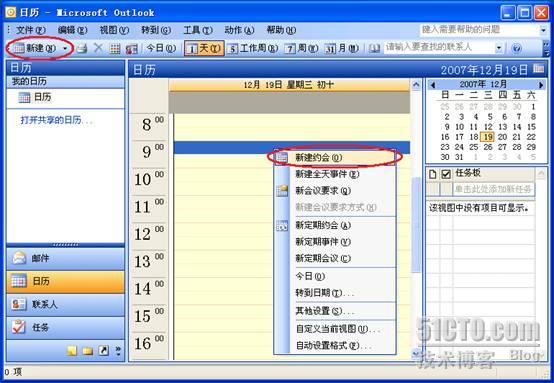Click the 2007年 12月 month header

tap(483, 84)
